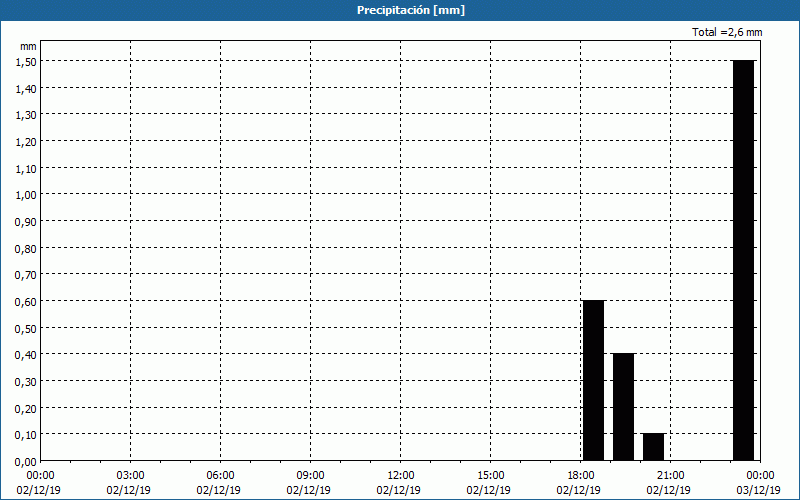Click the 00:00 03/12/19 time label
800x500 pixels.
pyautogui.click(x=758, y=483)
